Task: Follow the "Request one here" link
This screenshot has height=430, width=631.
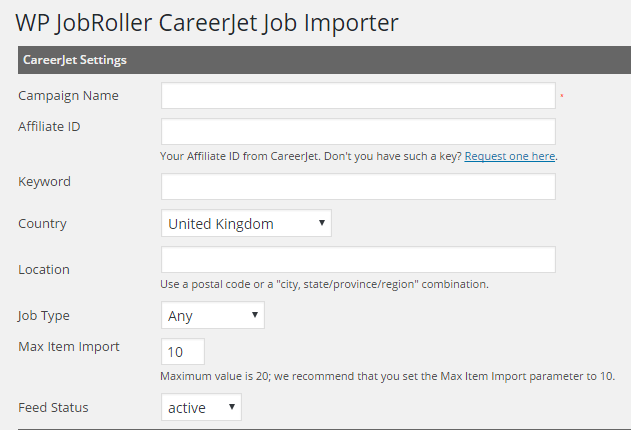Action: tap(510, 156)
